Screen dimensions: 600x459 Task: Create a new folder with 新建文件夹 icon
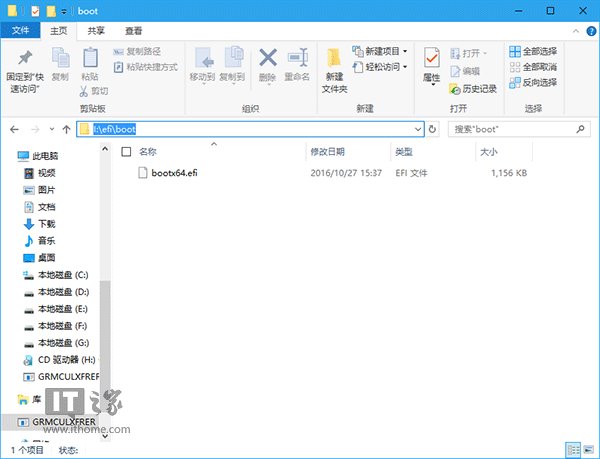point(334,60)
